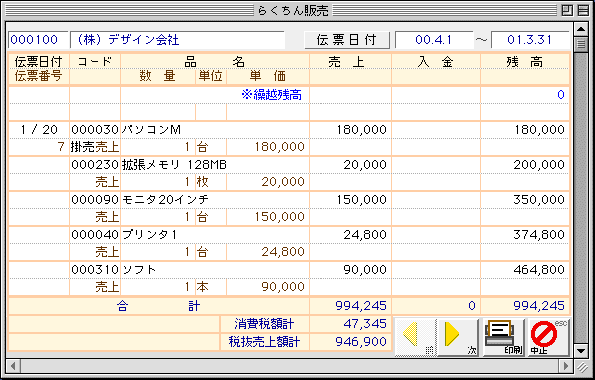
Task: Select the 拡張メモリ 128MB row
Action: pyautogui.click(x=289, y=173)
